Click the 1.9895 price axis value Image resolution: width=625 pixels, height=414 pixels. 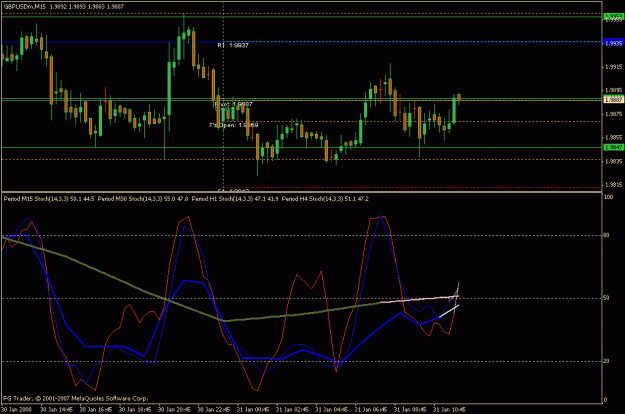pos(614,90)
